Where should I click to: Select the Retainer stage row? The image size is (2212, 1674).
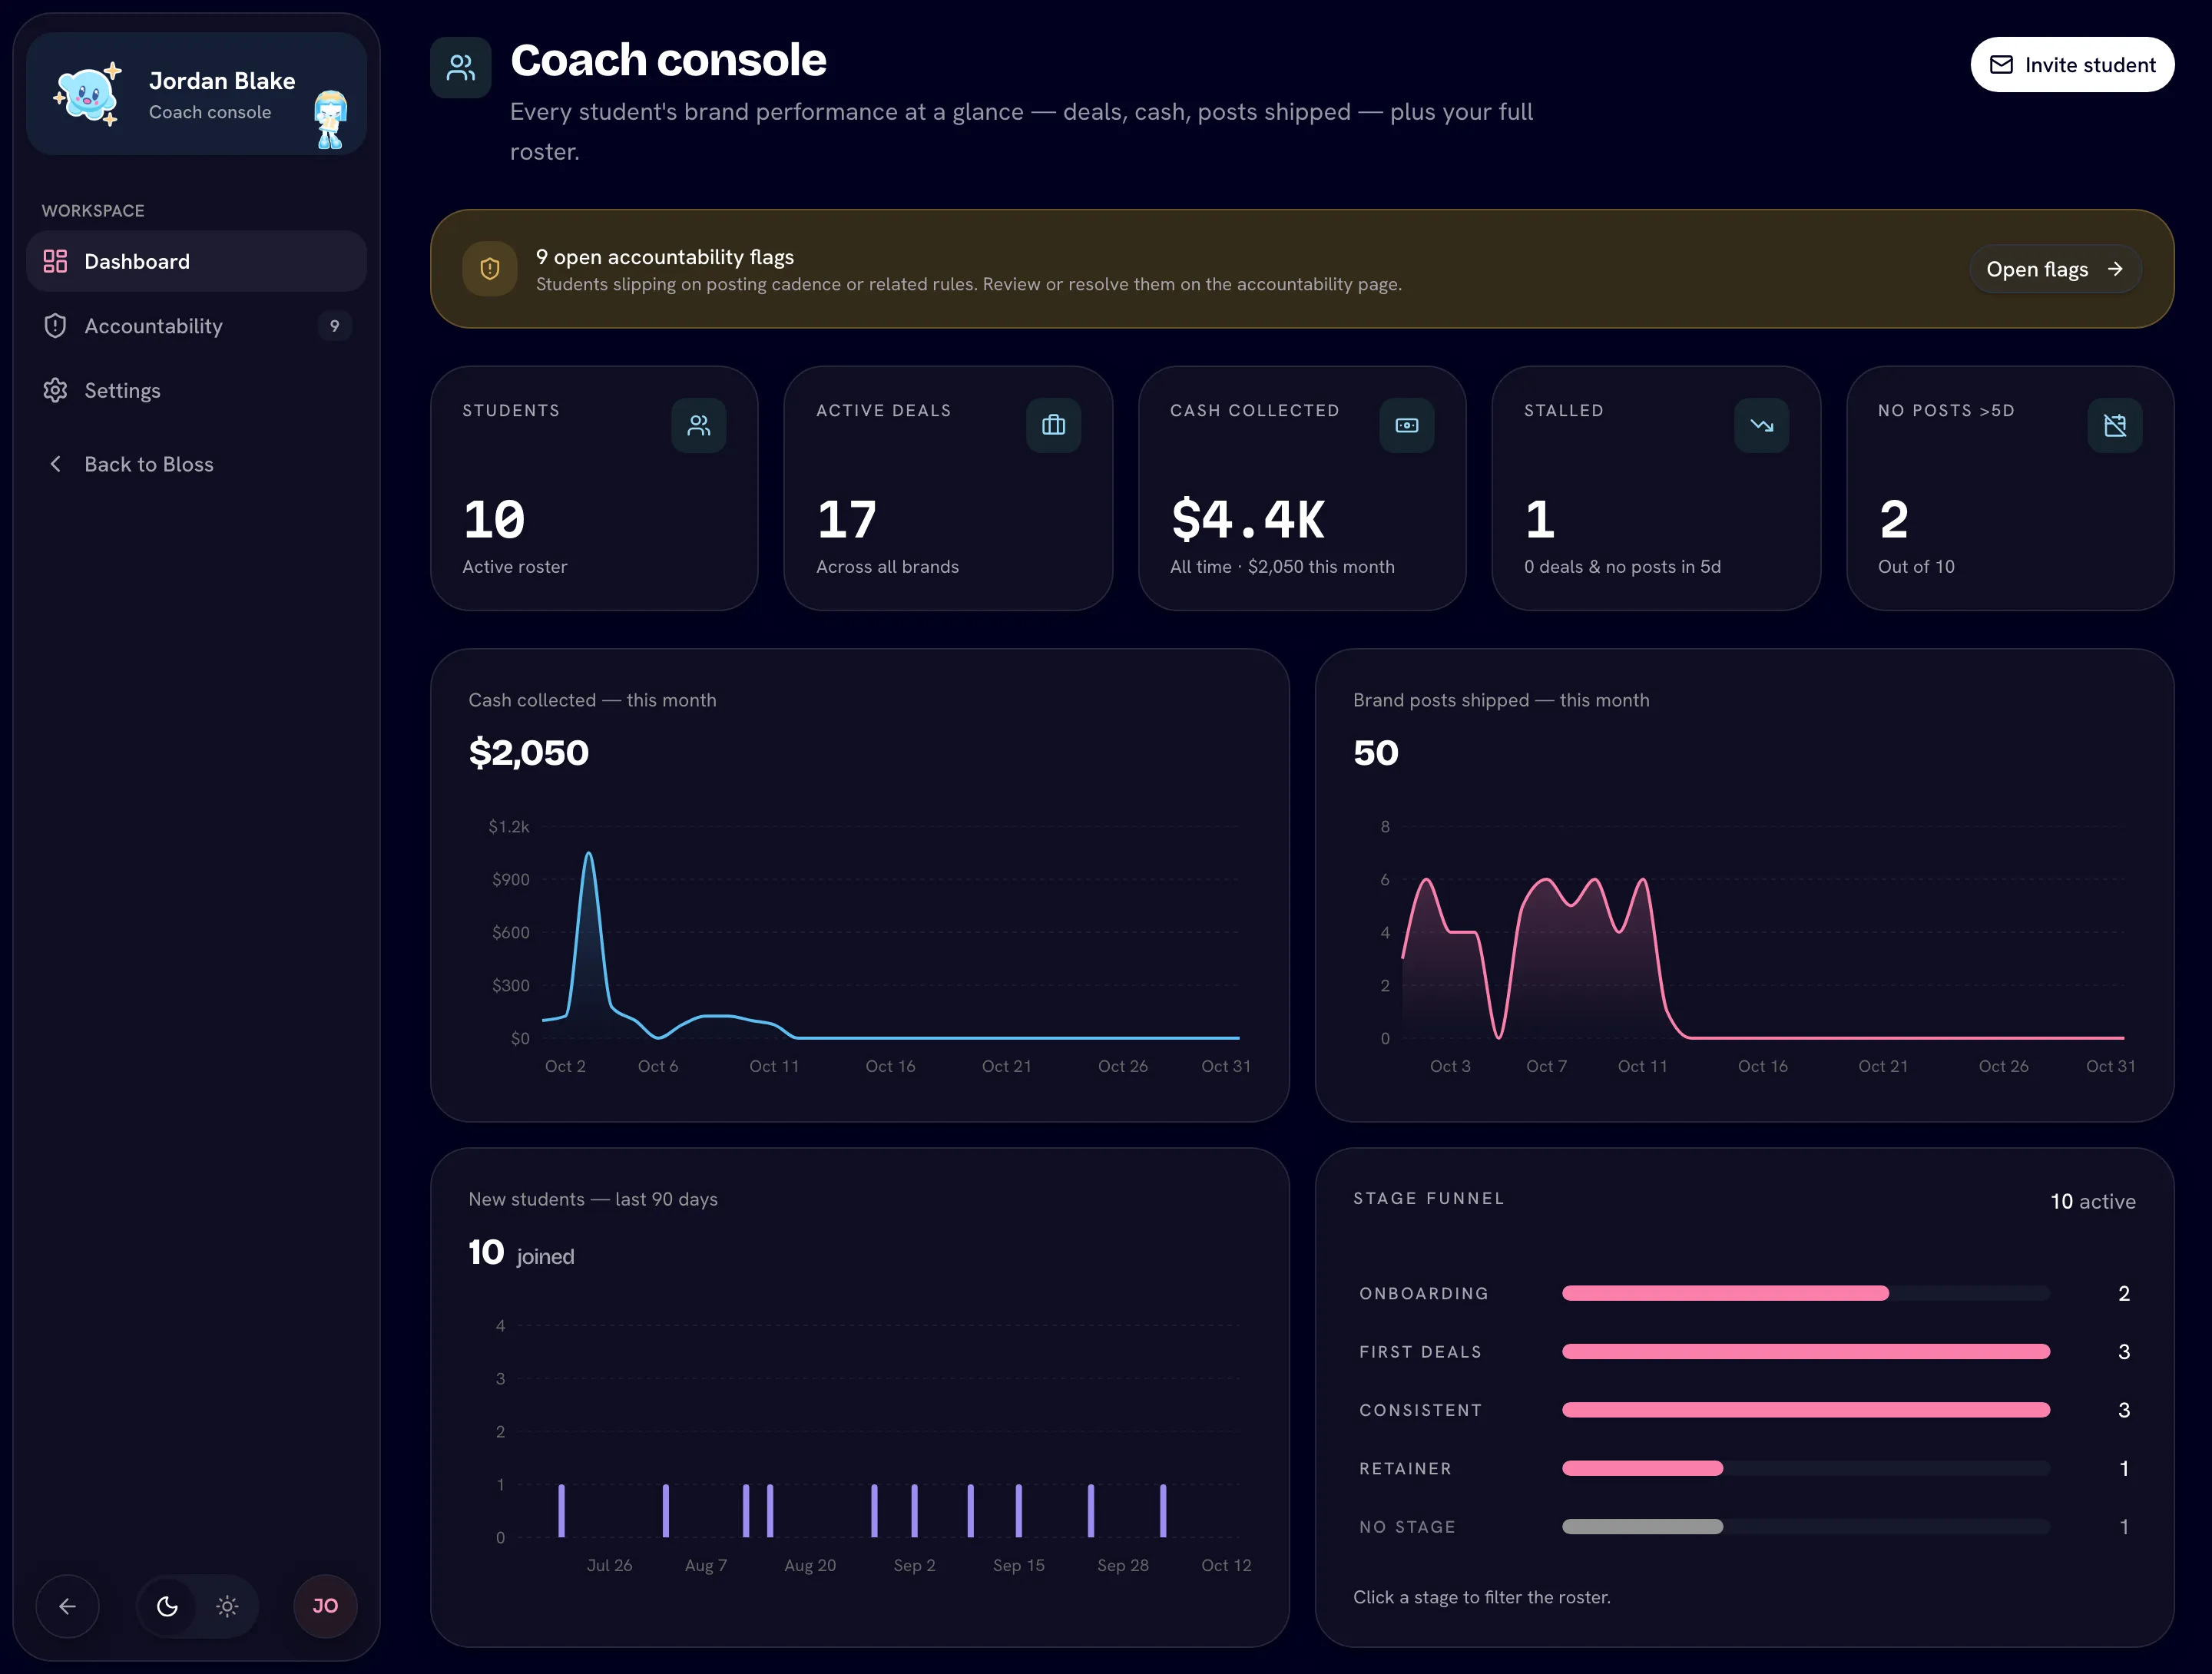tap(1745, 1468)
